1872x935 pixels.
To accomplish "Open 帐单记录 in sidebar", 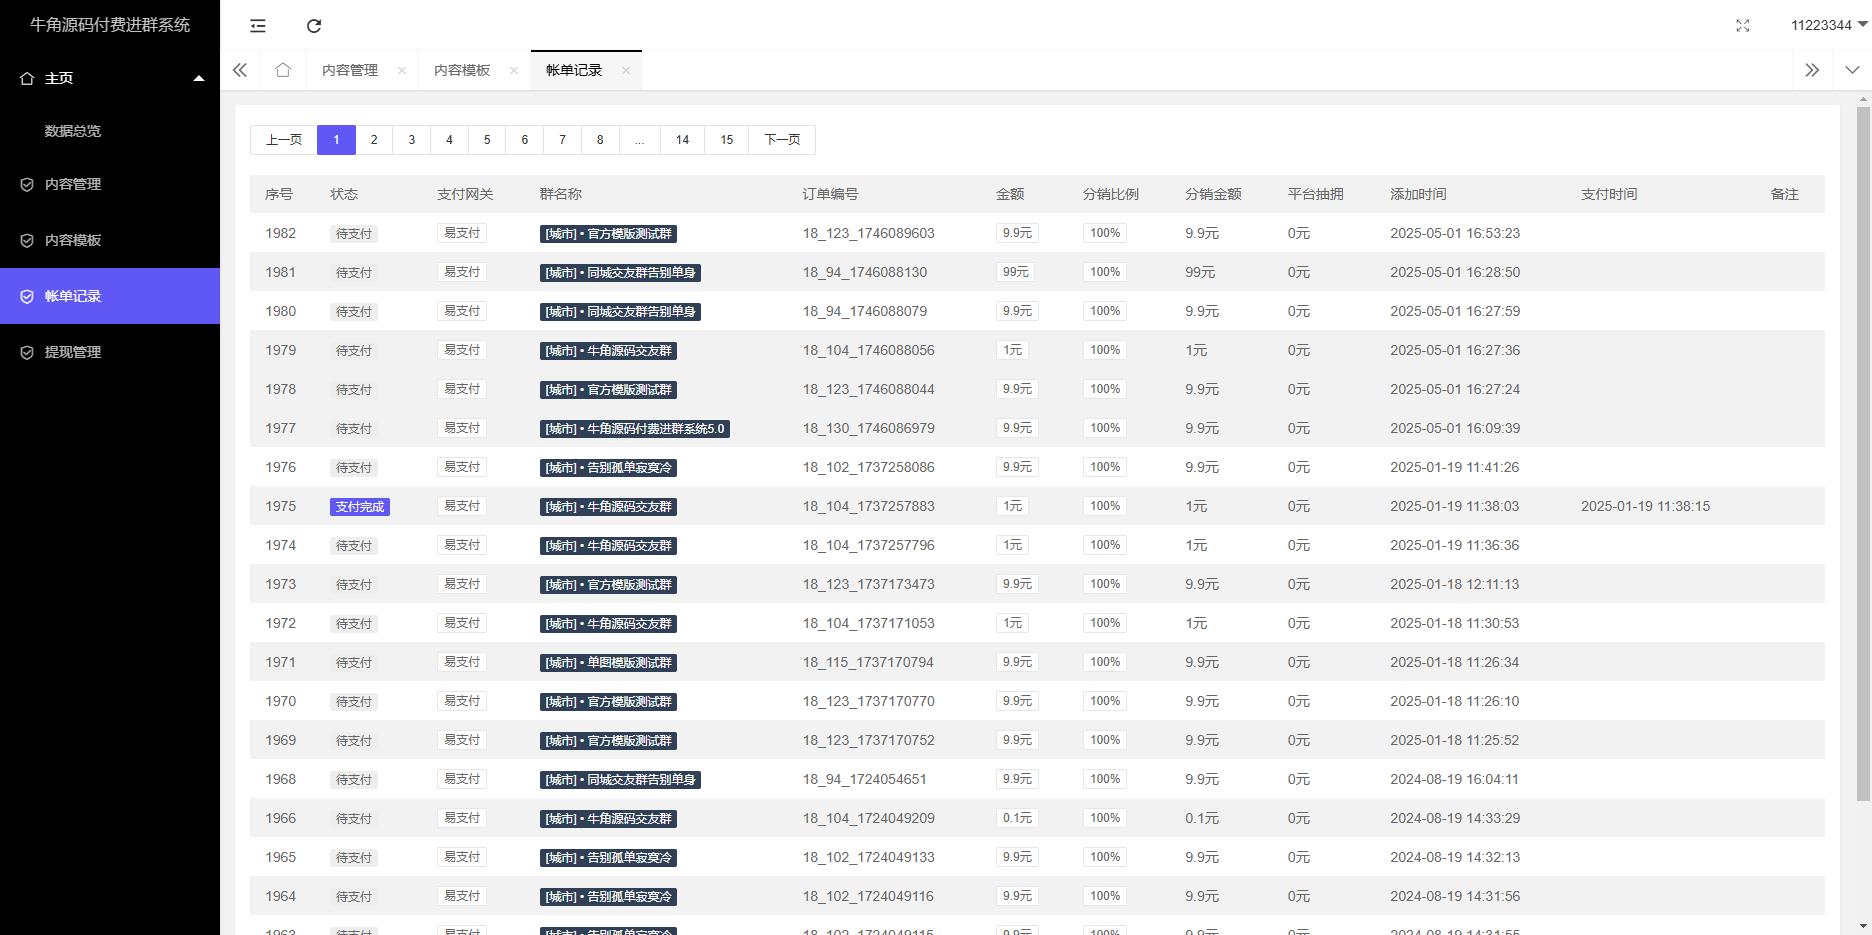I will [x=110, y=296].
